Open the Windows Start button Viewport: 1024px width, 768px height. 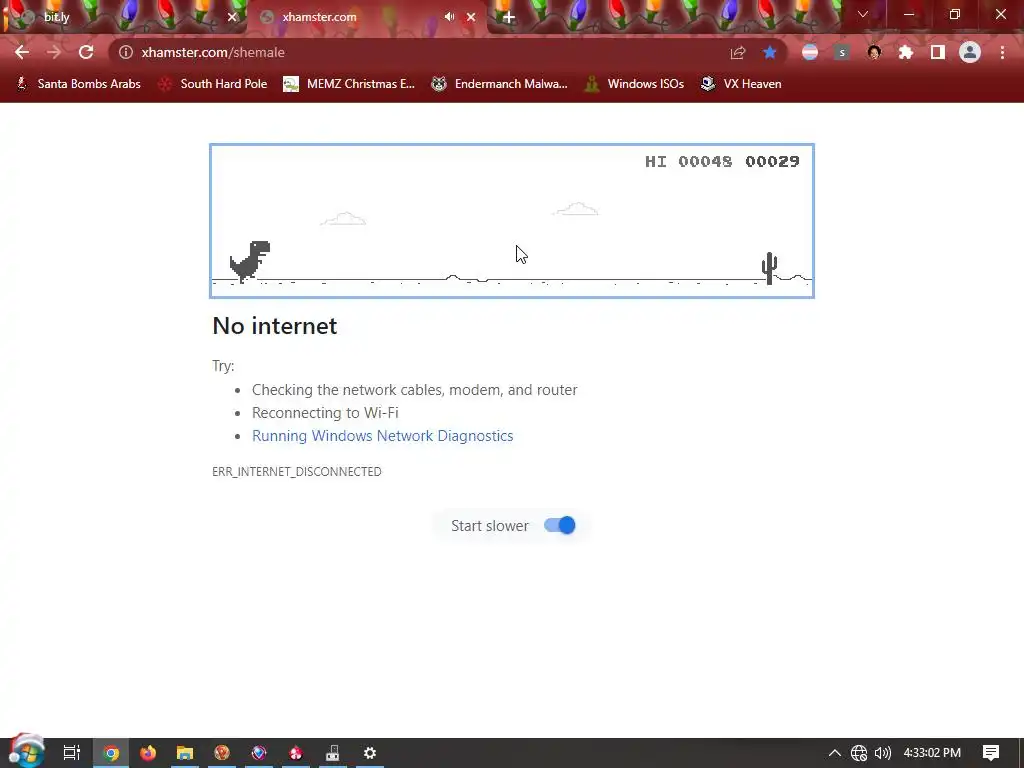point(25,753)
